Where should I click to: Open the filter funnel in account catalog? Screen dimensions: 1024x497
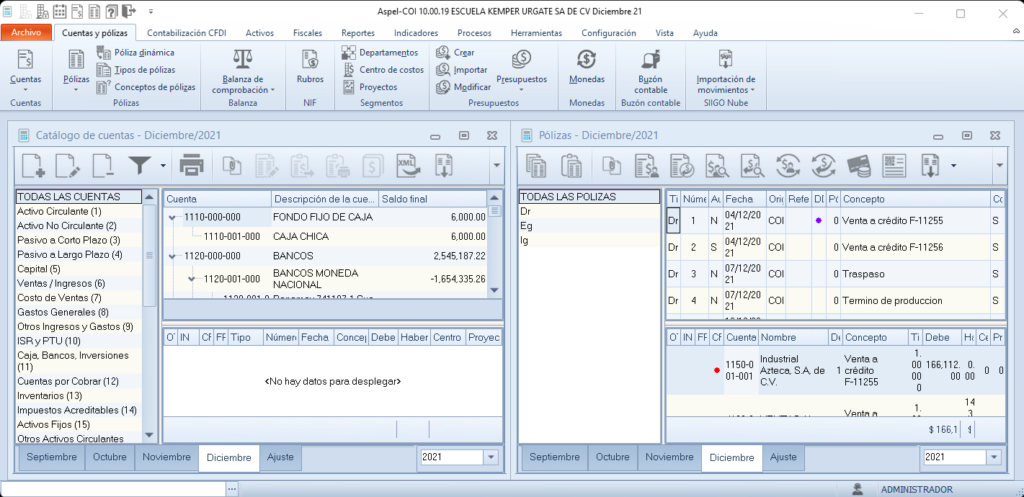pos(140,165)
